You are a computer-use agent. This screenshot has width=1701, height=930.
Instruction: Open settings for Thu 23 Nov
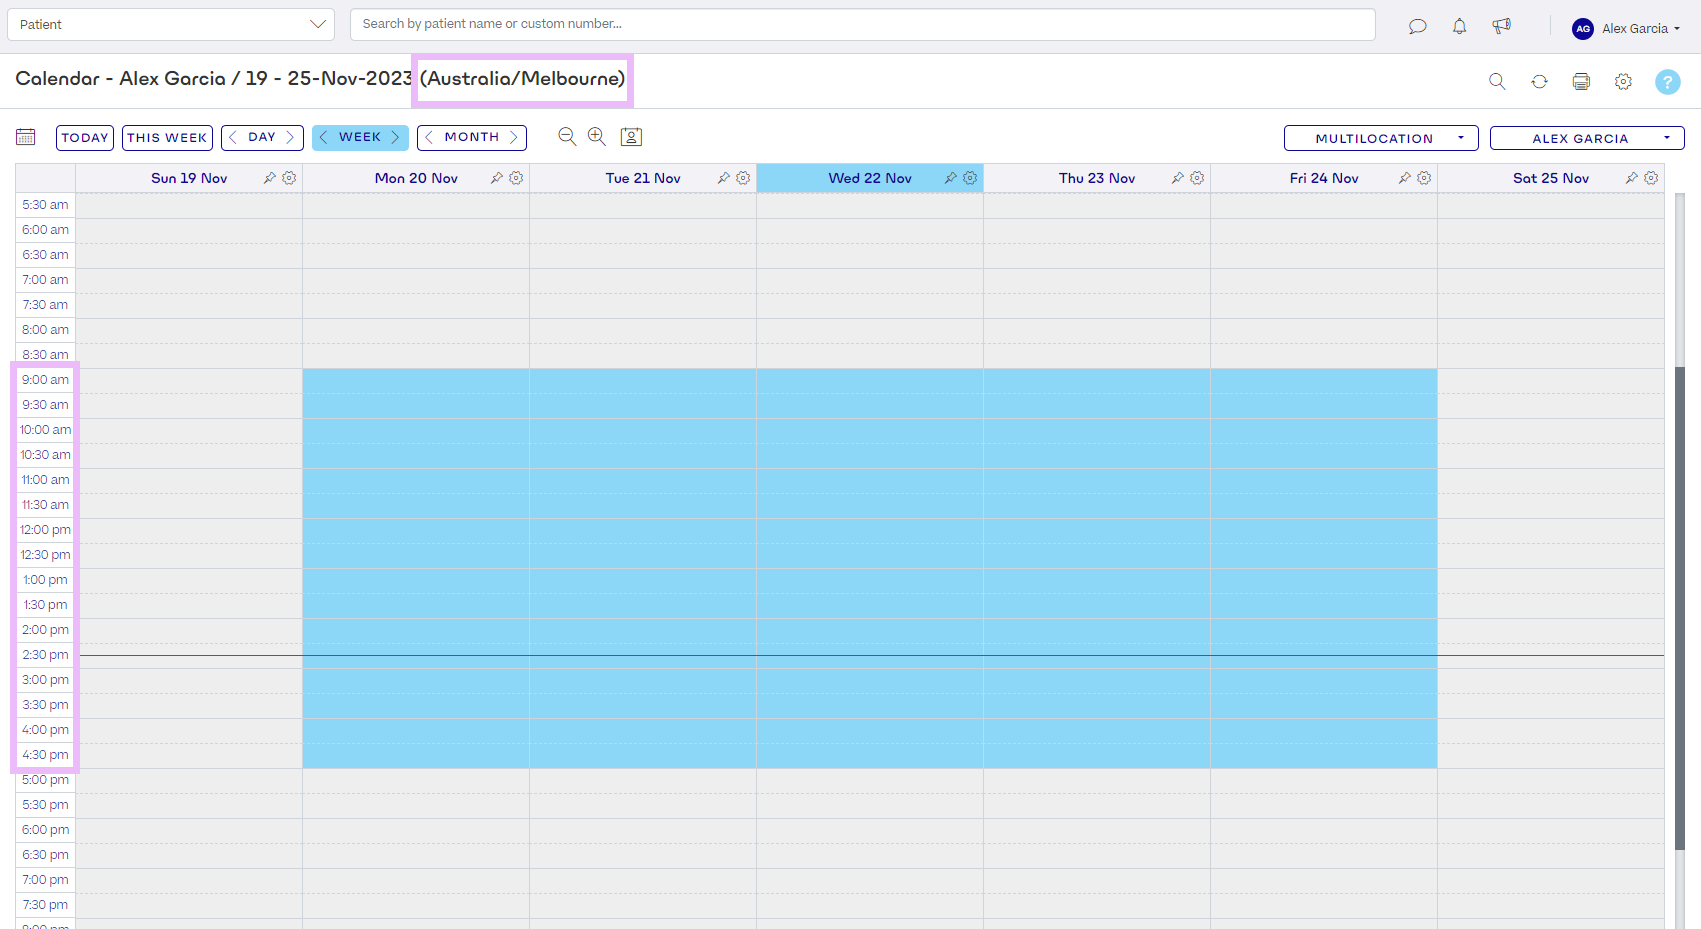click(1197, 178)
